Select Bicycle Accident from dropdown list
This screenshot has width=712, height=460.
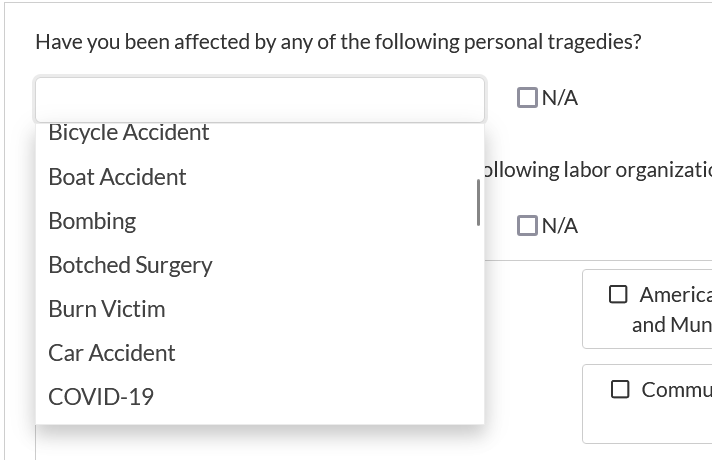click(129, 133)
